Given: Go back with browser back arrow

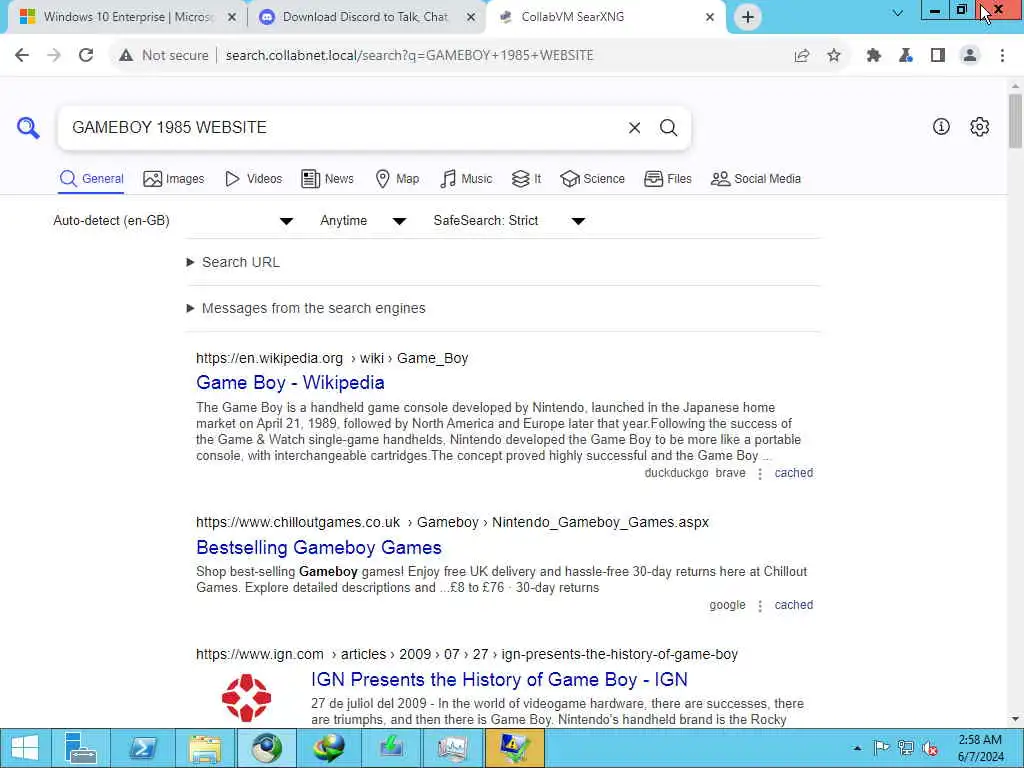Looking at the screenshot, I should click(22, 56).
